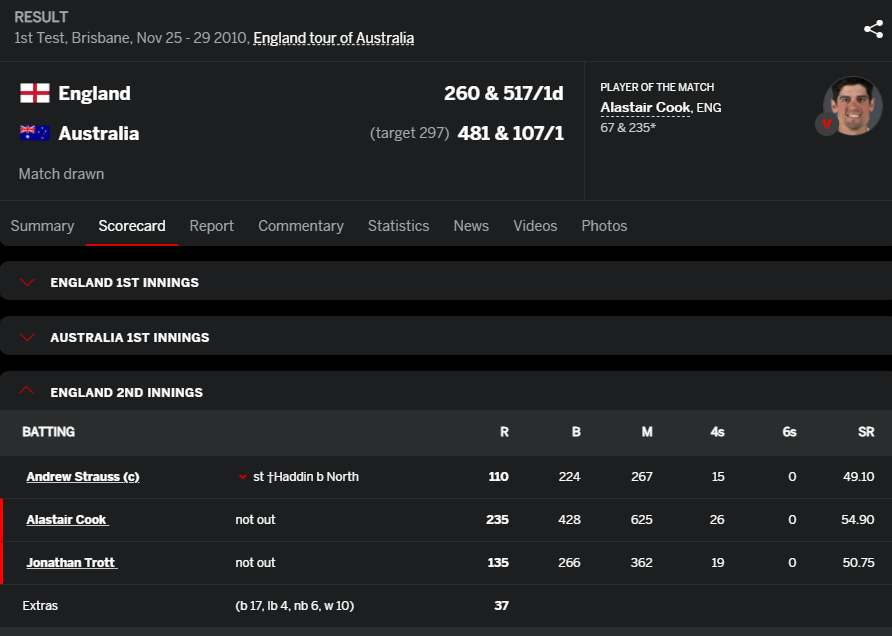Click the red badge on Cook's photo
The width and height of the screenshot is (892, 636).
click(x=826, y=123)
